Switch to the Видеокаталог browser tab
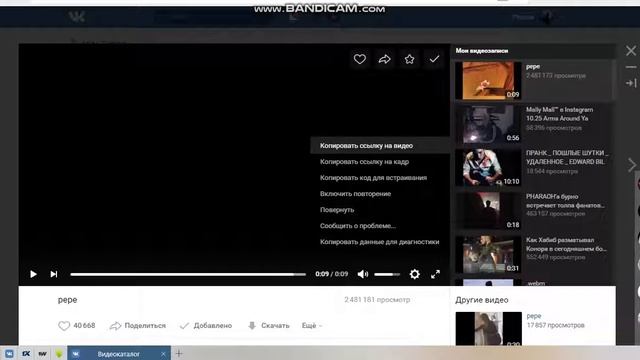This screenshot has width=640, height=360. click(x=118, y=354)
